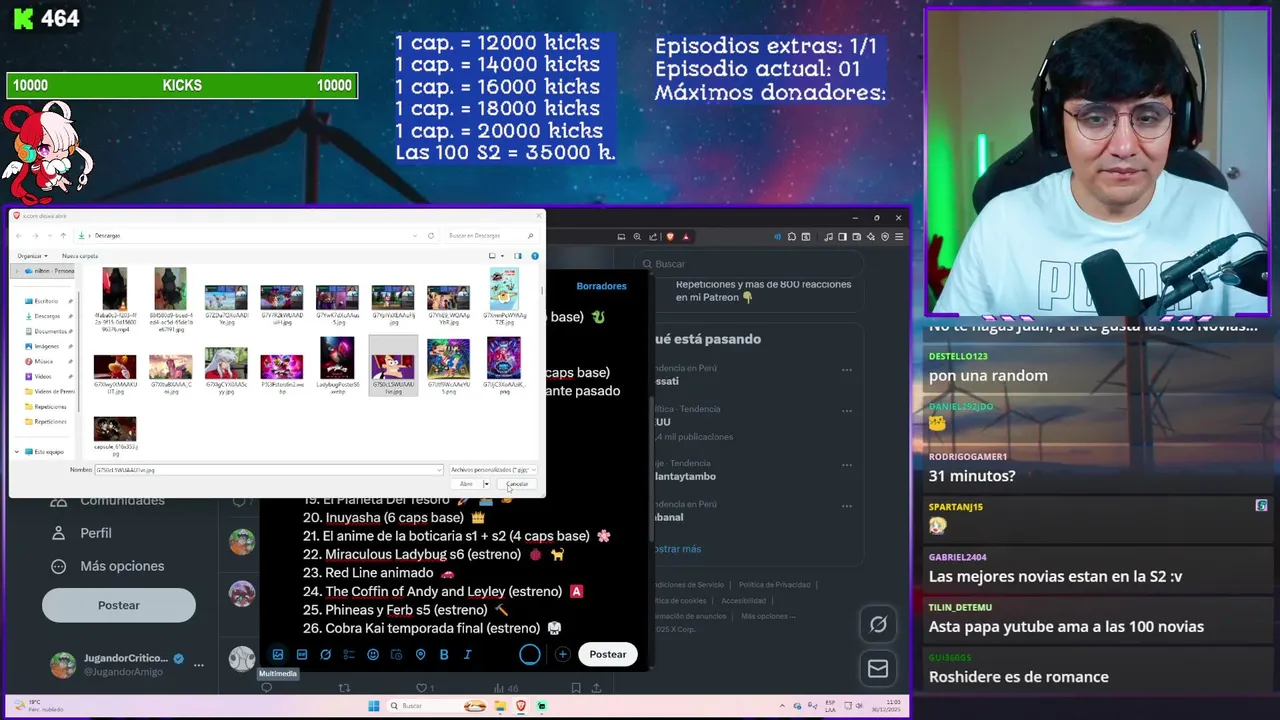Viewport: 1280px width, 720px height.
Task: Expand the address bar path dropdown
Action: pyautogui.click(x=415, y=236)
